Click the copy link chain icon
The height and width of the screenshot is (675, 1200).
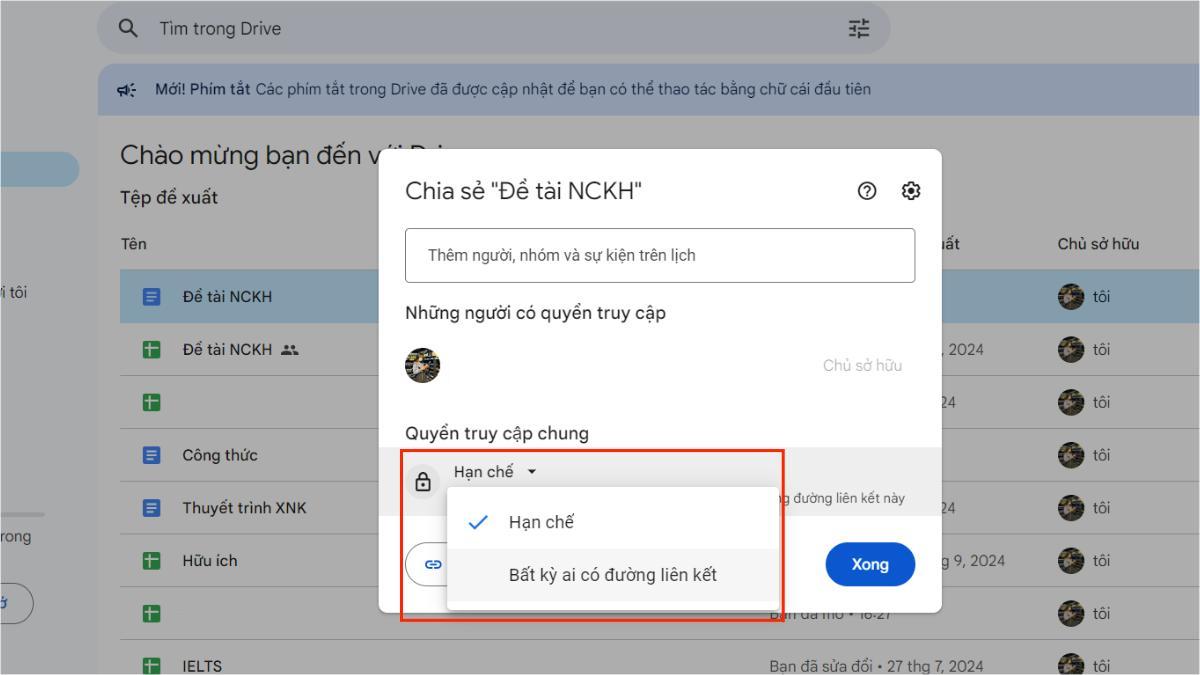(432, 564)
